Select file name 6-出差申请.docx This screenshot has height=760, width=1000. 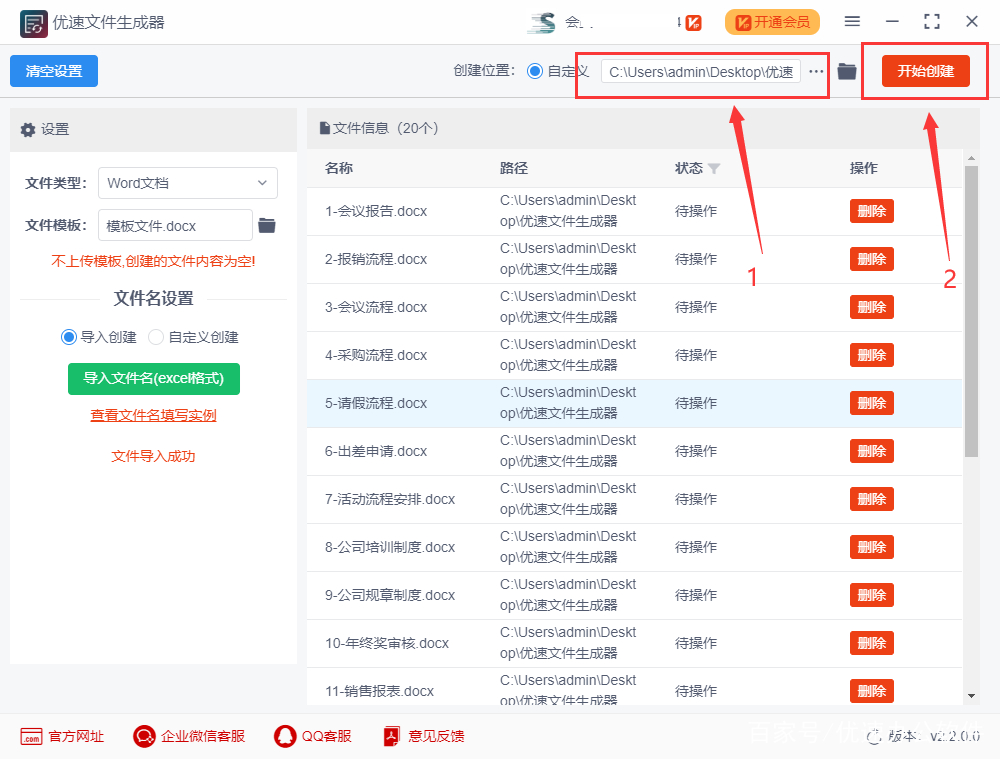[x=376, y=451]
